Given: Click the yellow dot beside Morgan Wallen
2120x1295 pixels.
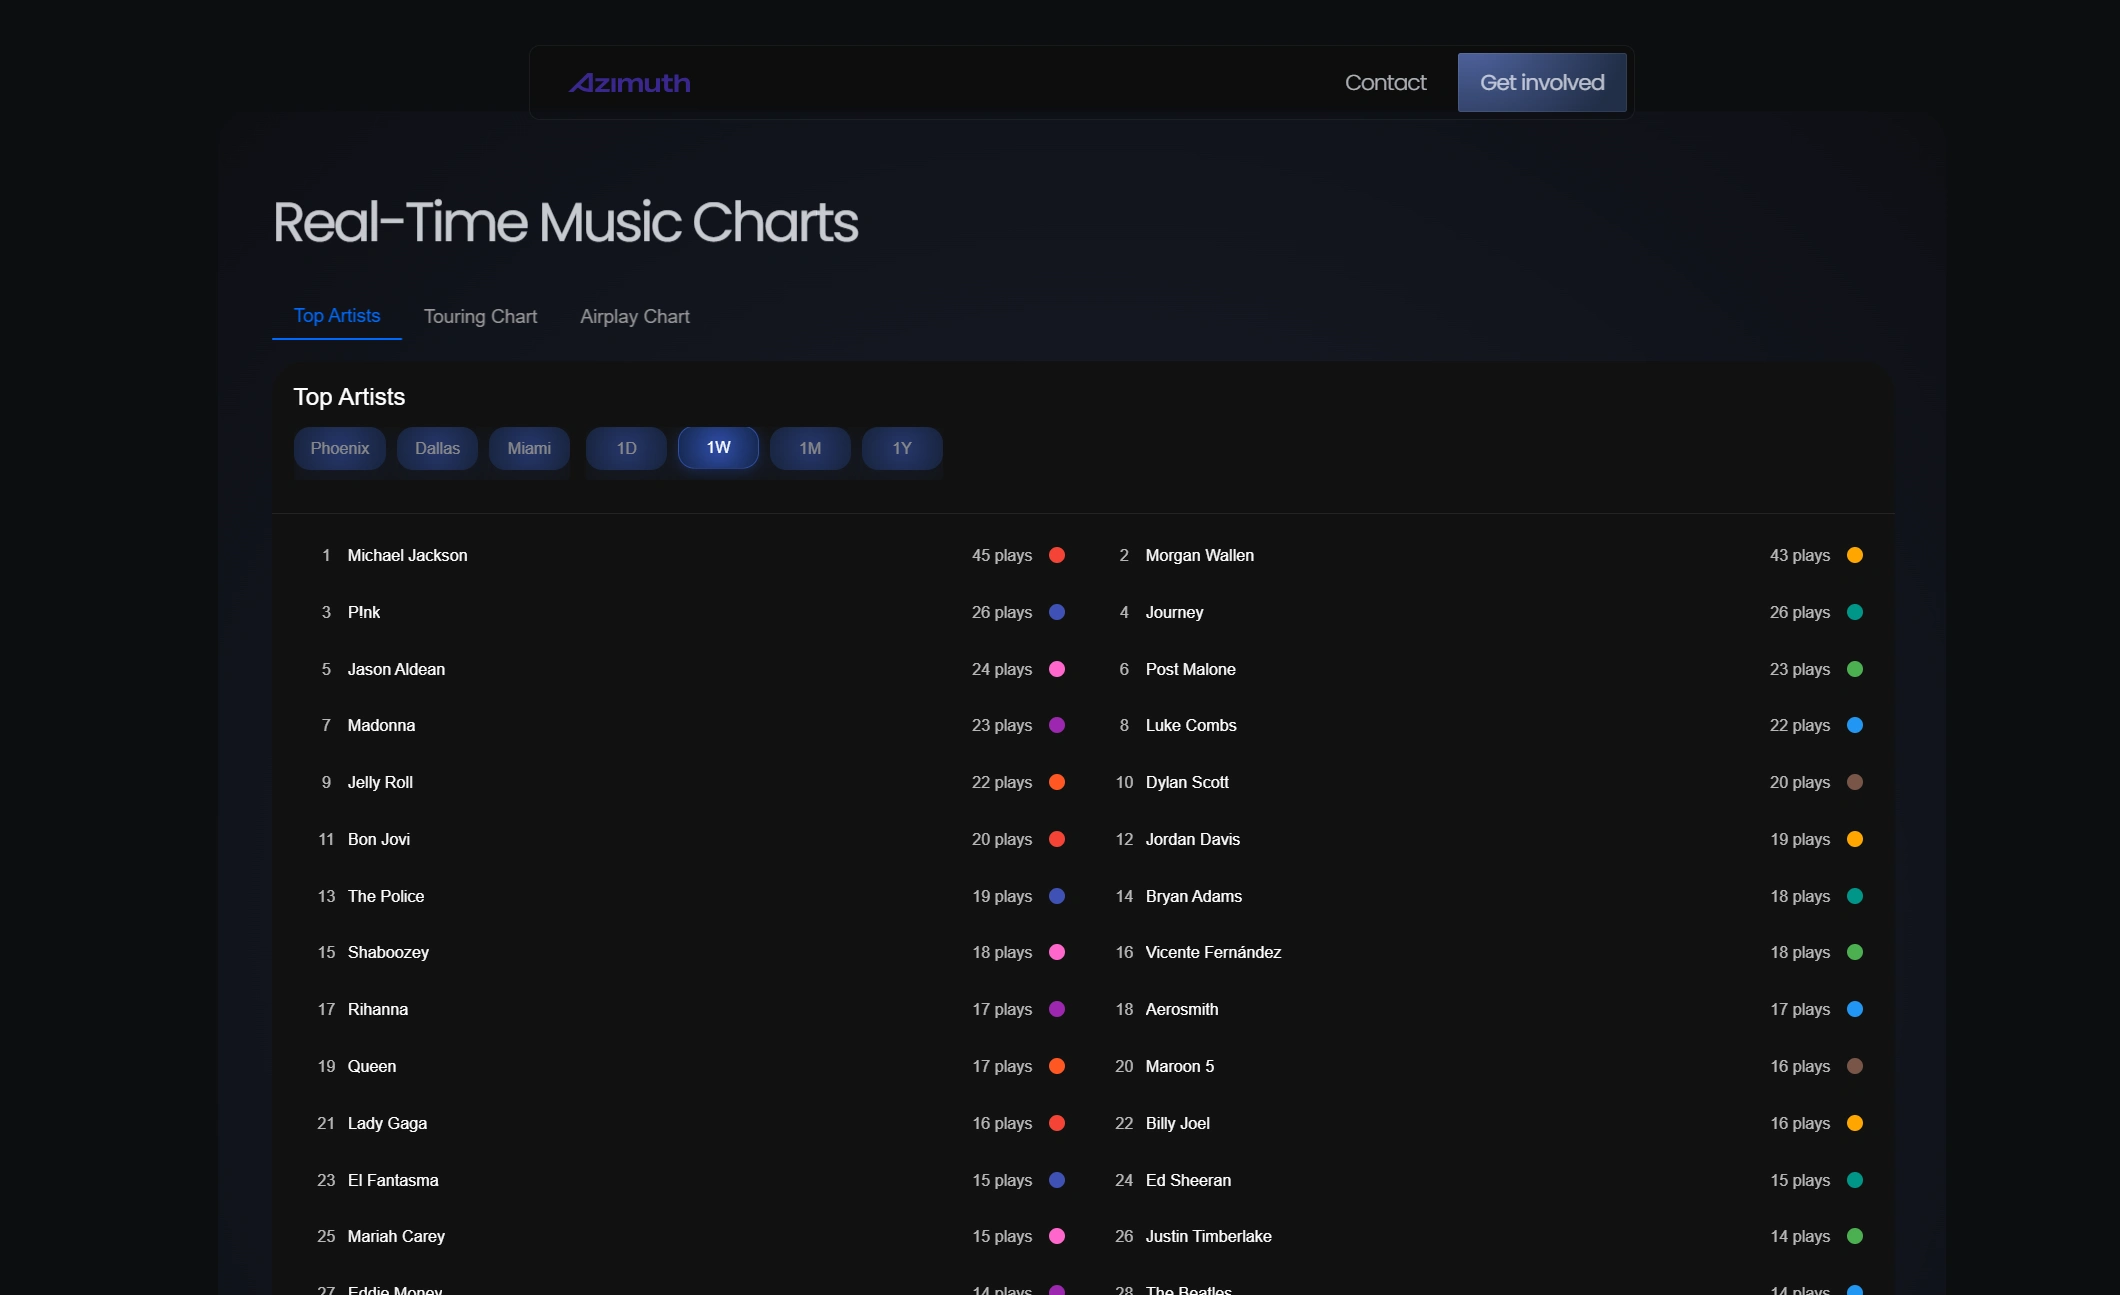Looking at the screenshot, I should [1855, 555].
